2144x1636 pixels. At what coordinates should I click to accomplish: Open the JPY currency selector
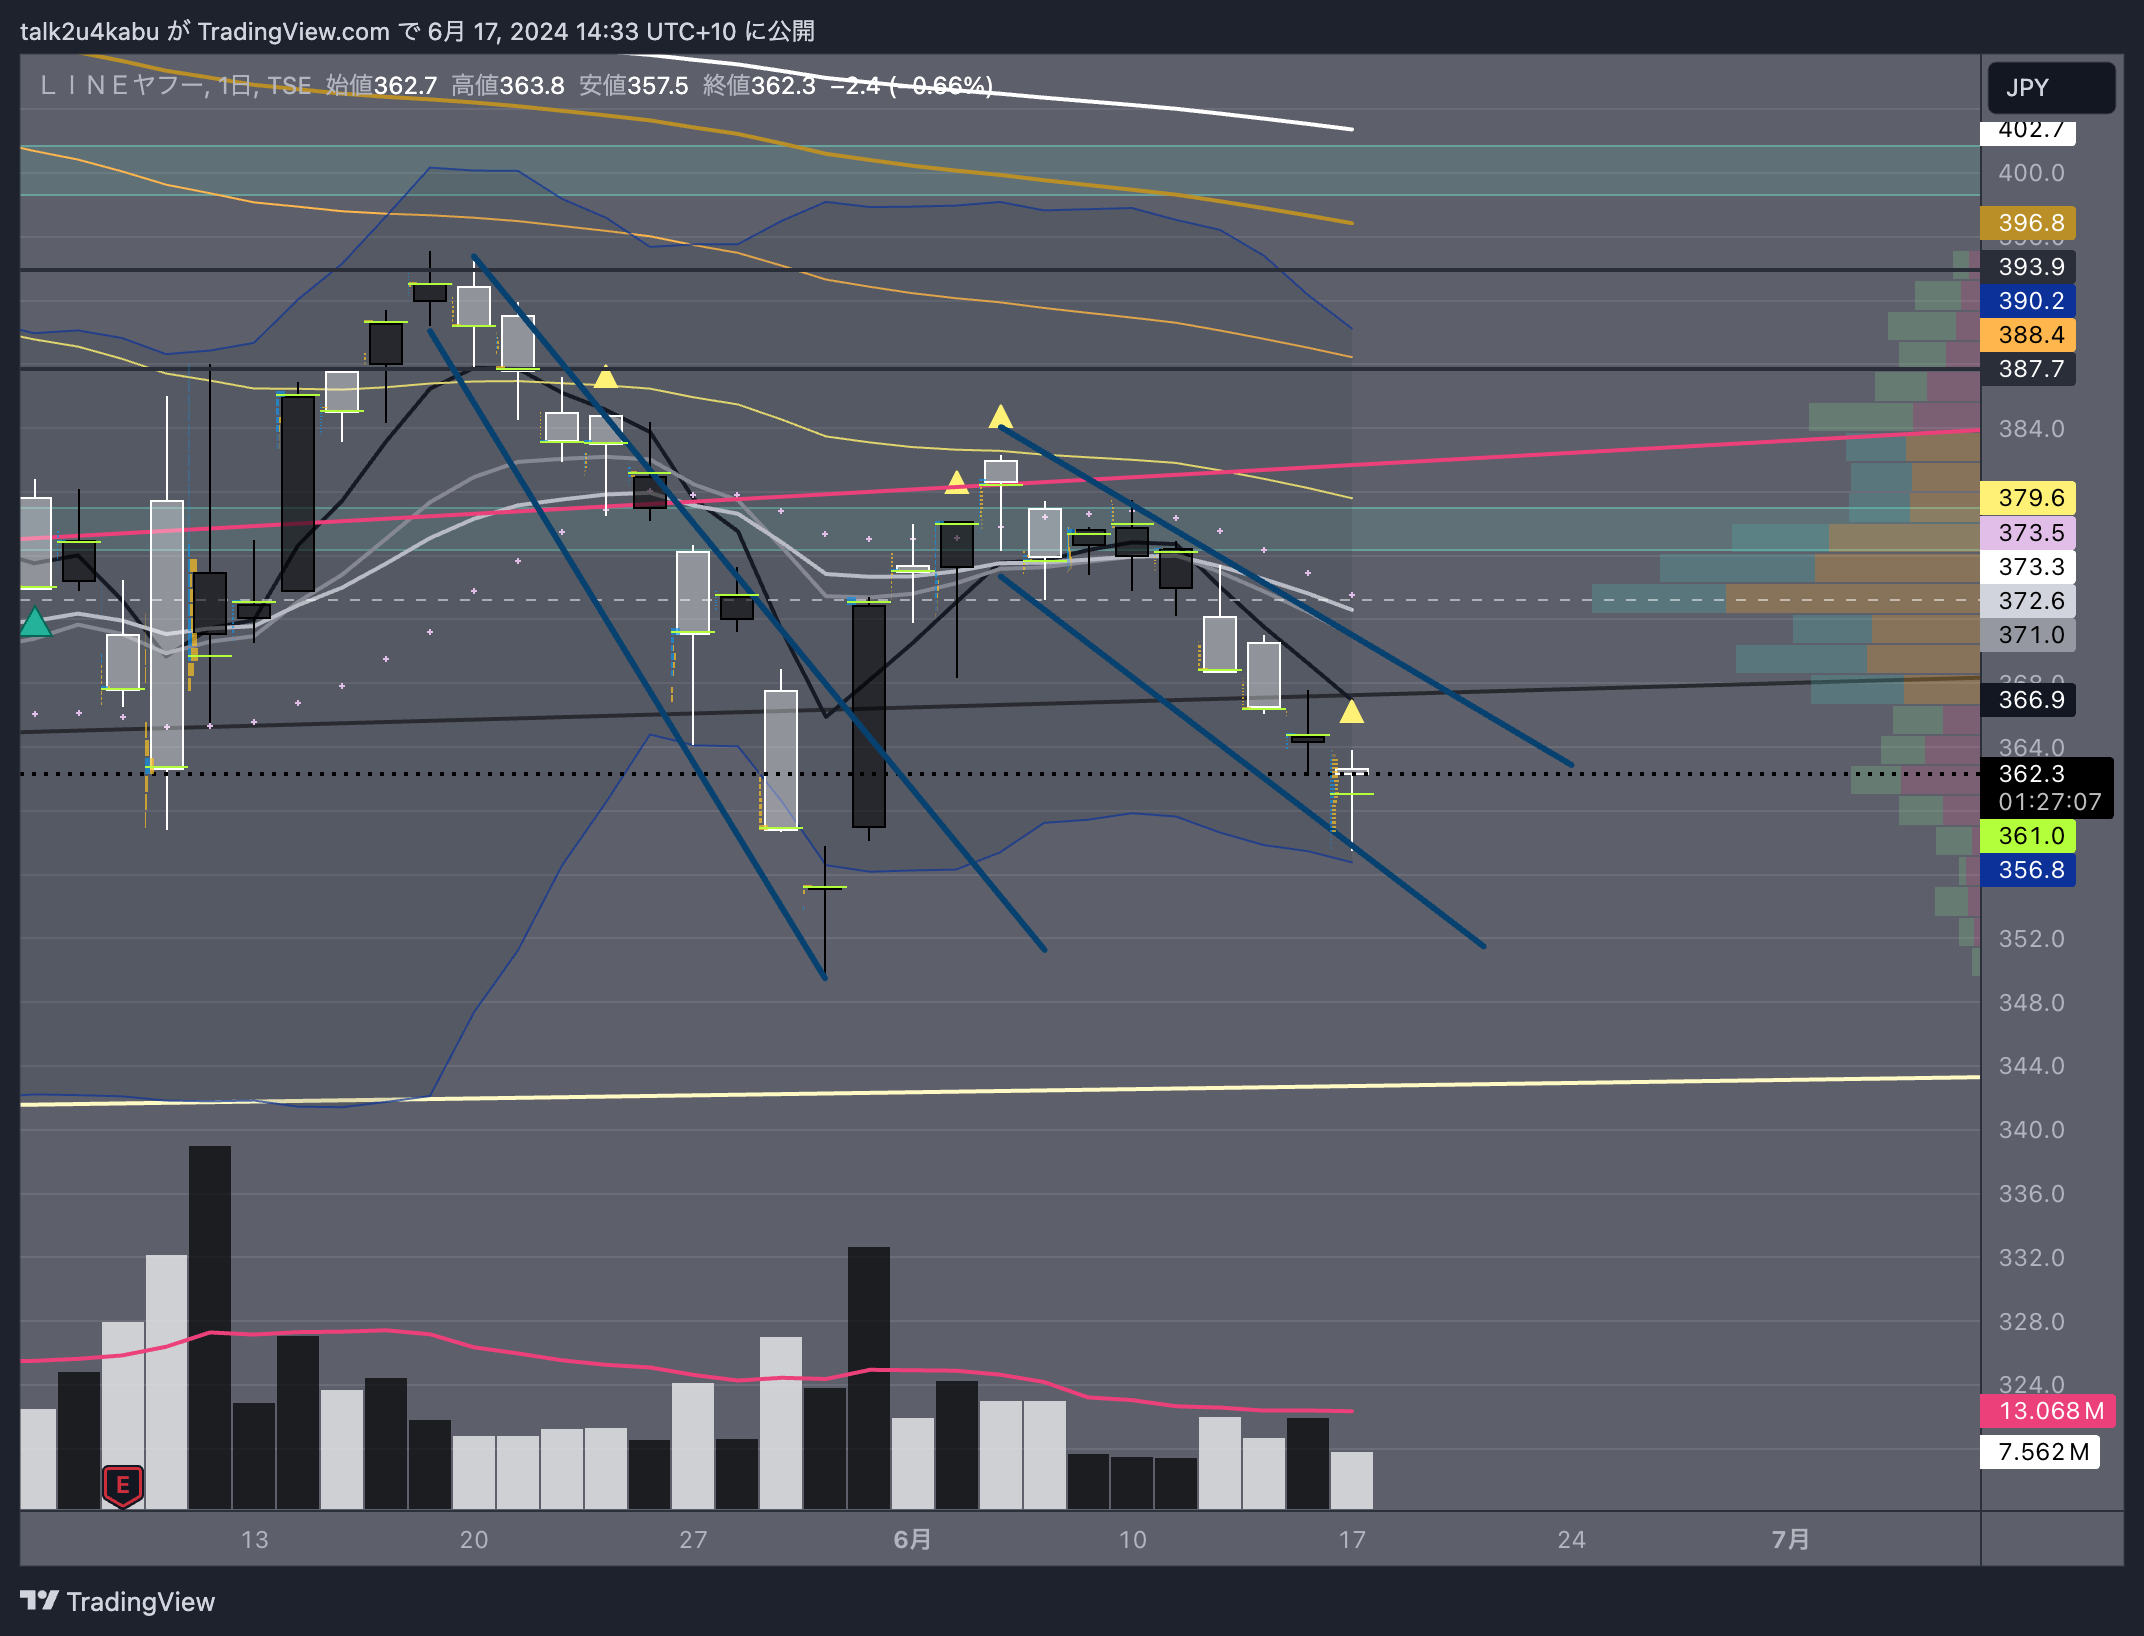point(2051,88)
